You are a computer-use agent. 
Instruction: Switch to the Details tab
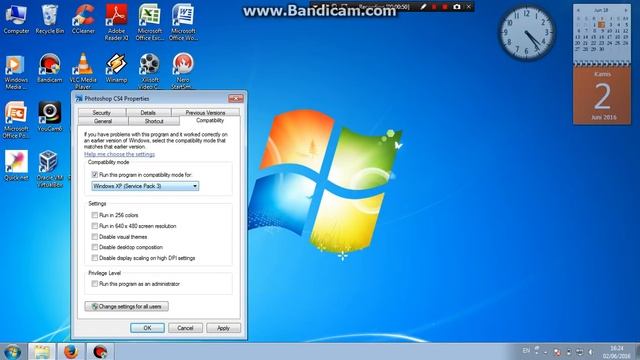point(148,112)
